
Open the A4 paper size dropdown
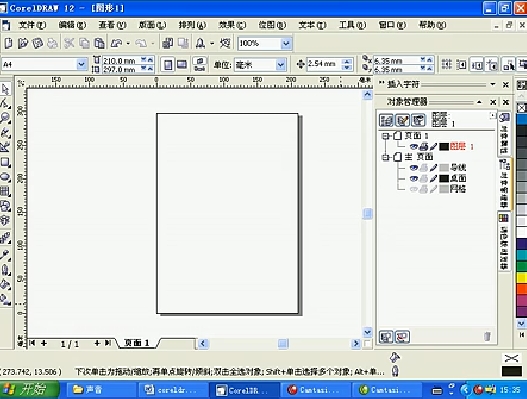click(x=82, y=64)
